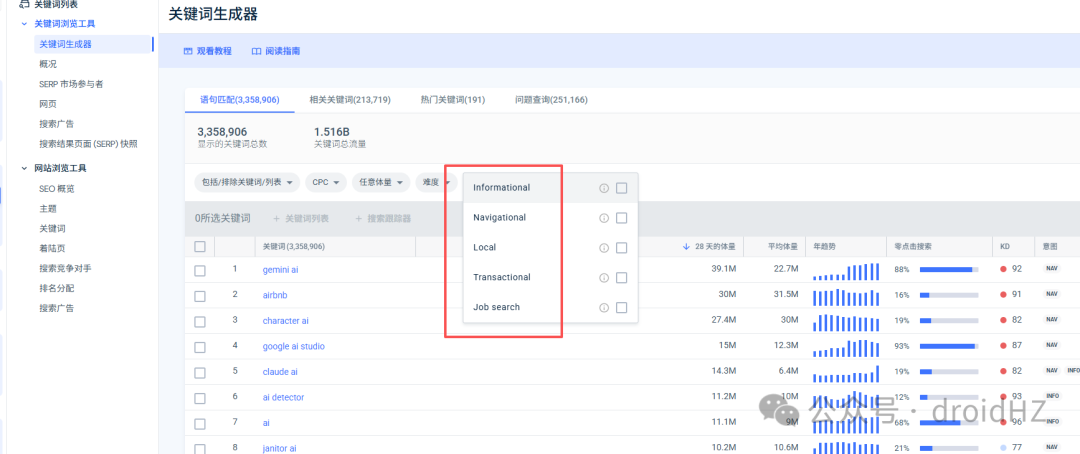Click the year trend chart for airbnb
The image size is (1080, 454).
coord(846,298)
